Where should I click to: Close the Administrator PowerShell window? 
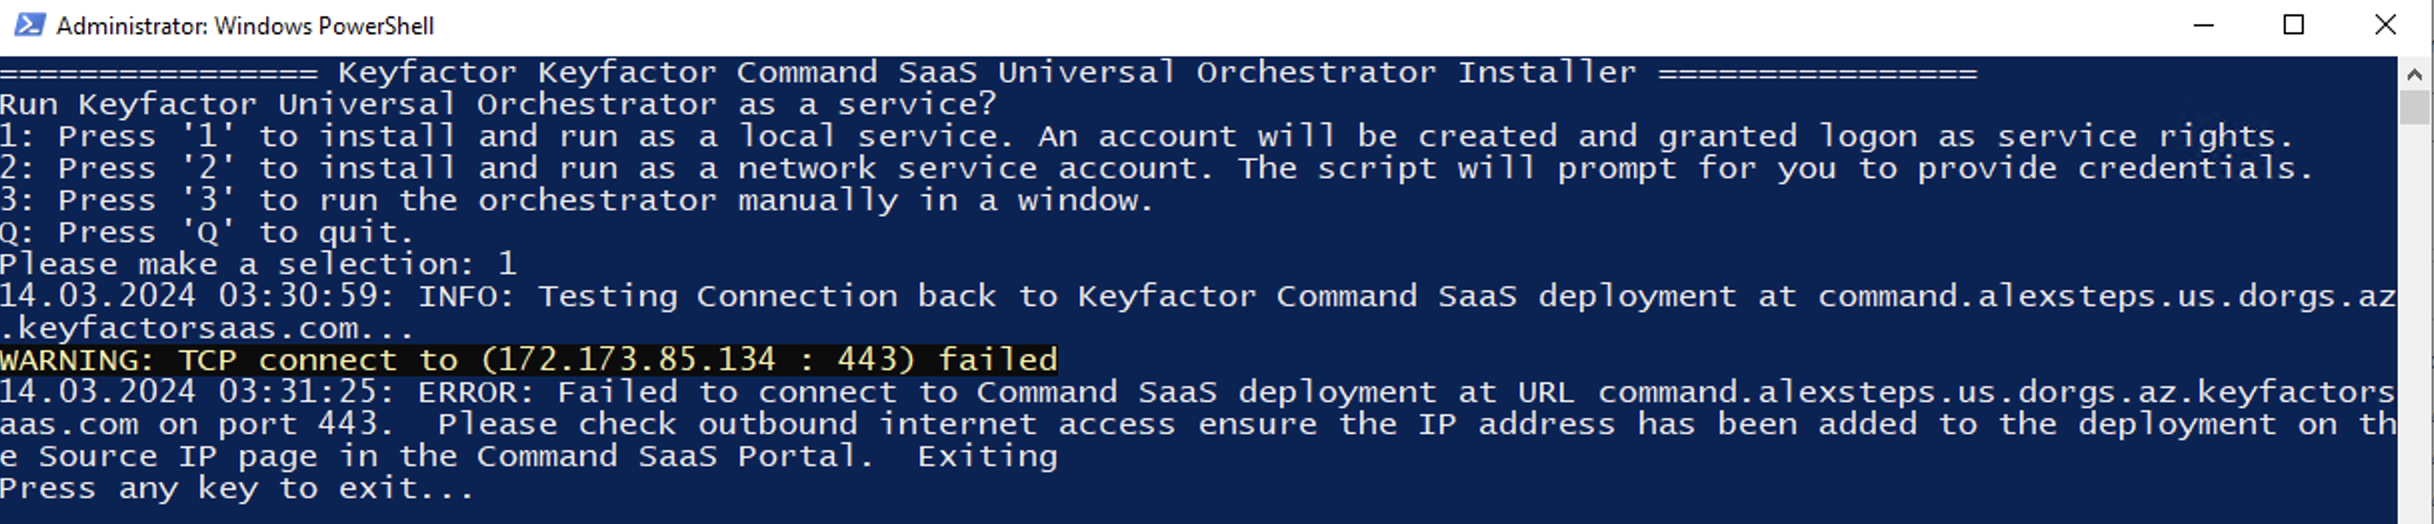coord(2385,25)
